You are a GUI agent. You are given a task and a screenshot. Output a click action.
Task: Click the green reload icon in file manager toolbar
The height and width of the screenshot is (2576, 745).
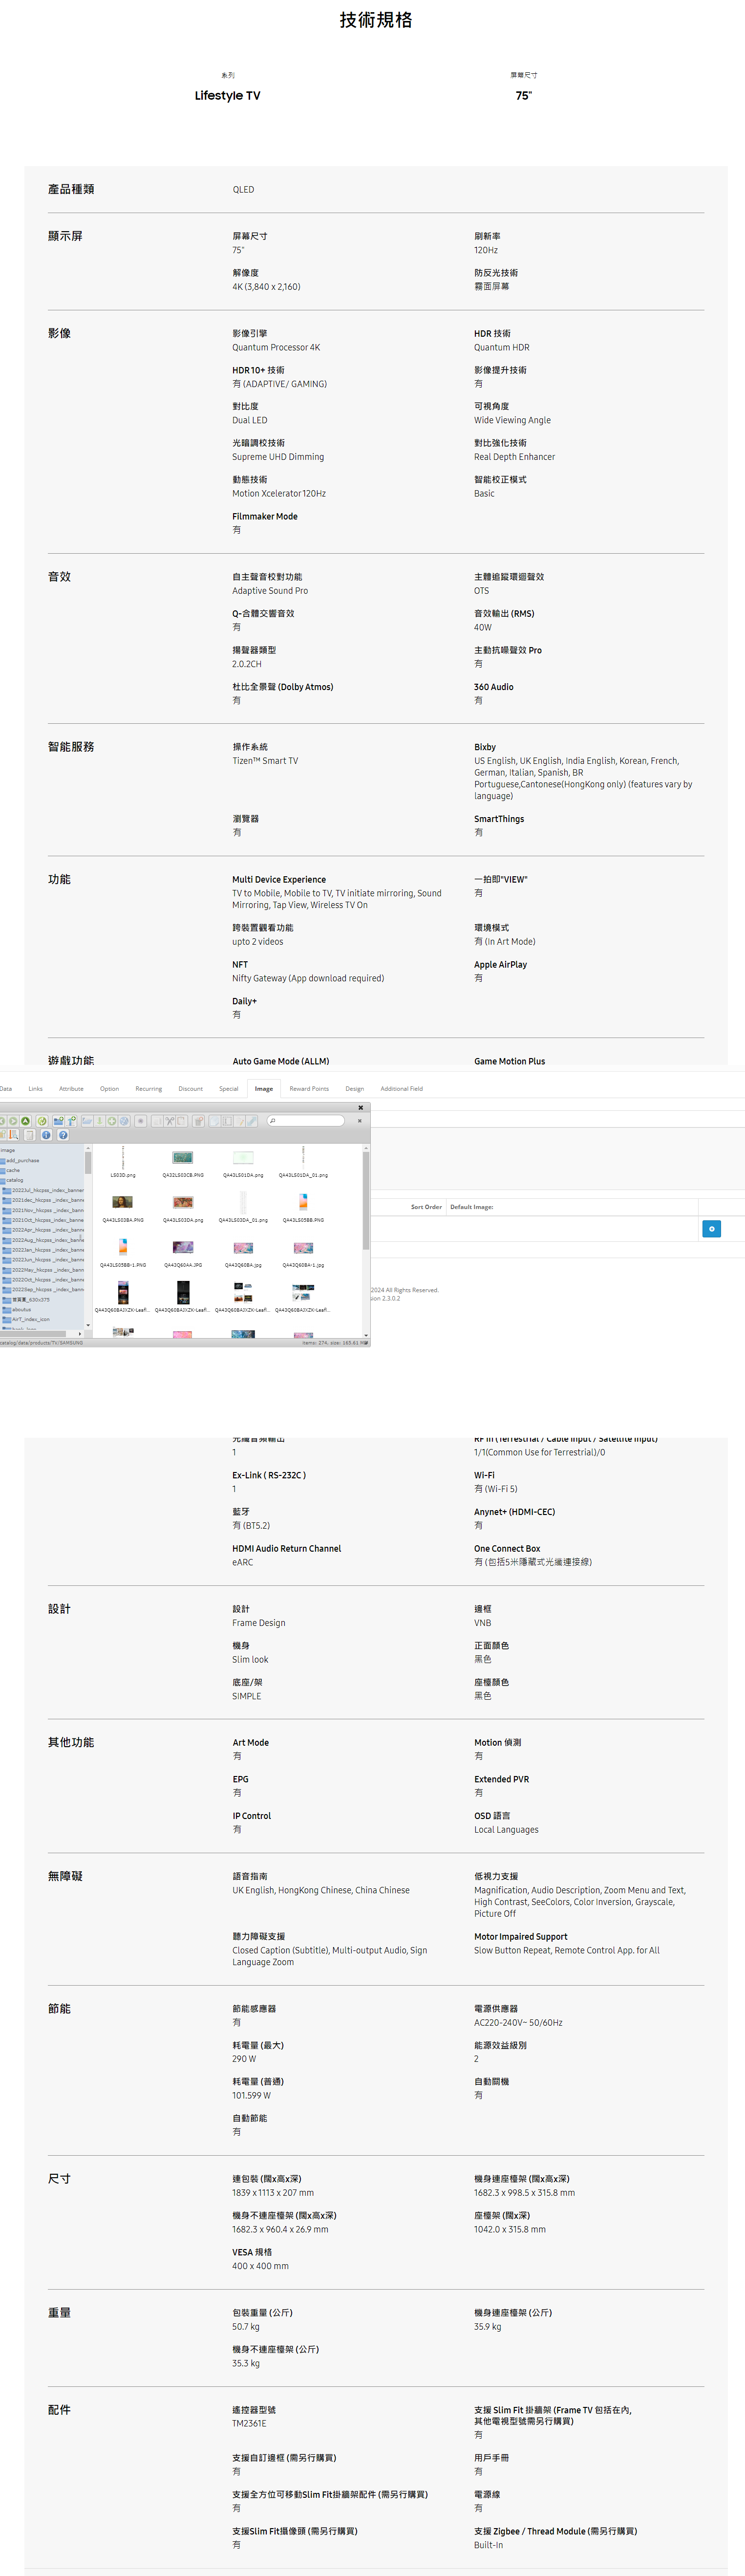click(42, 1121)
